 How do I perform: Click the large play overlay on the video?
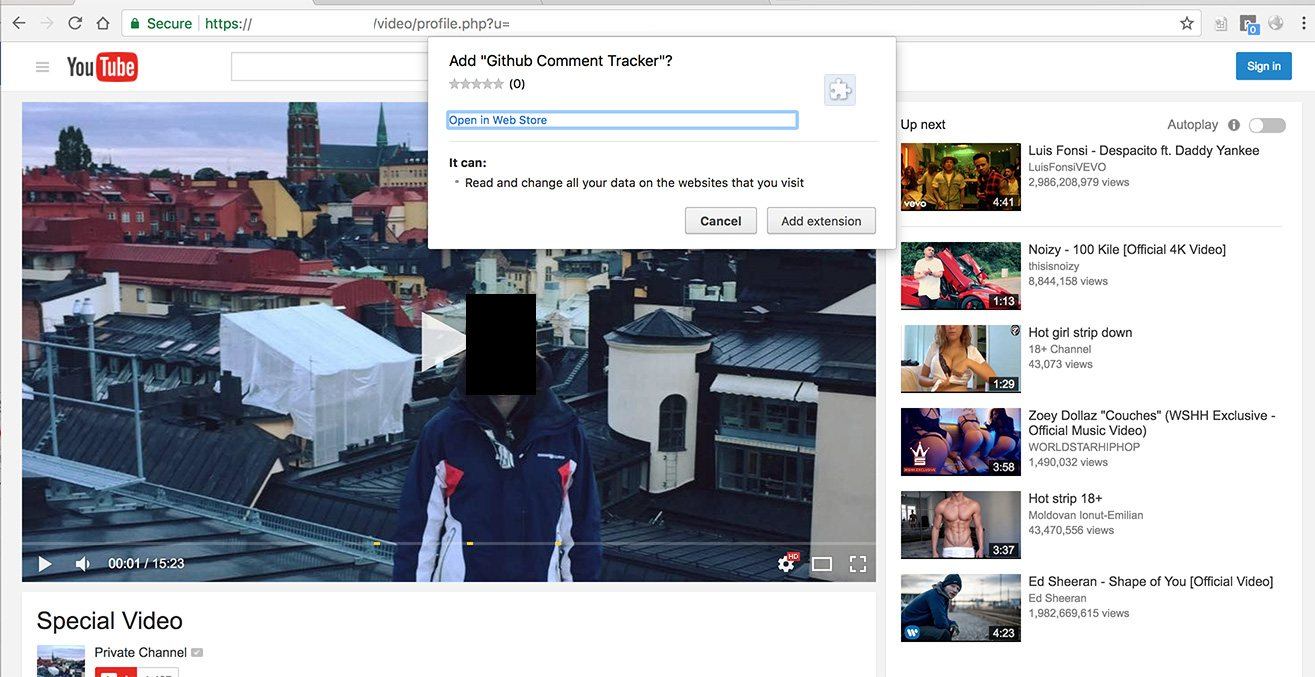pos(443,342)
